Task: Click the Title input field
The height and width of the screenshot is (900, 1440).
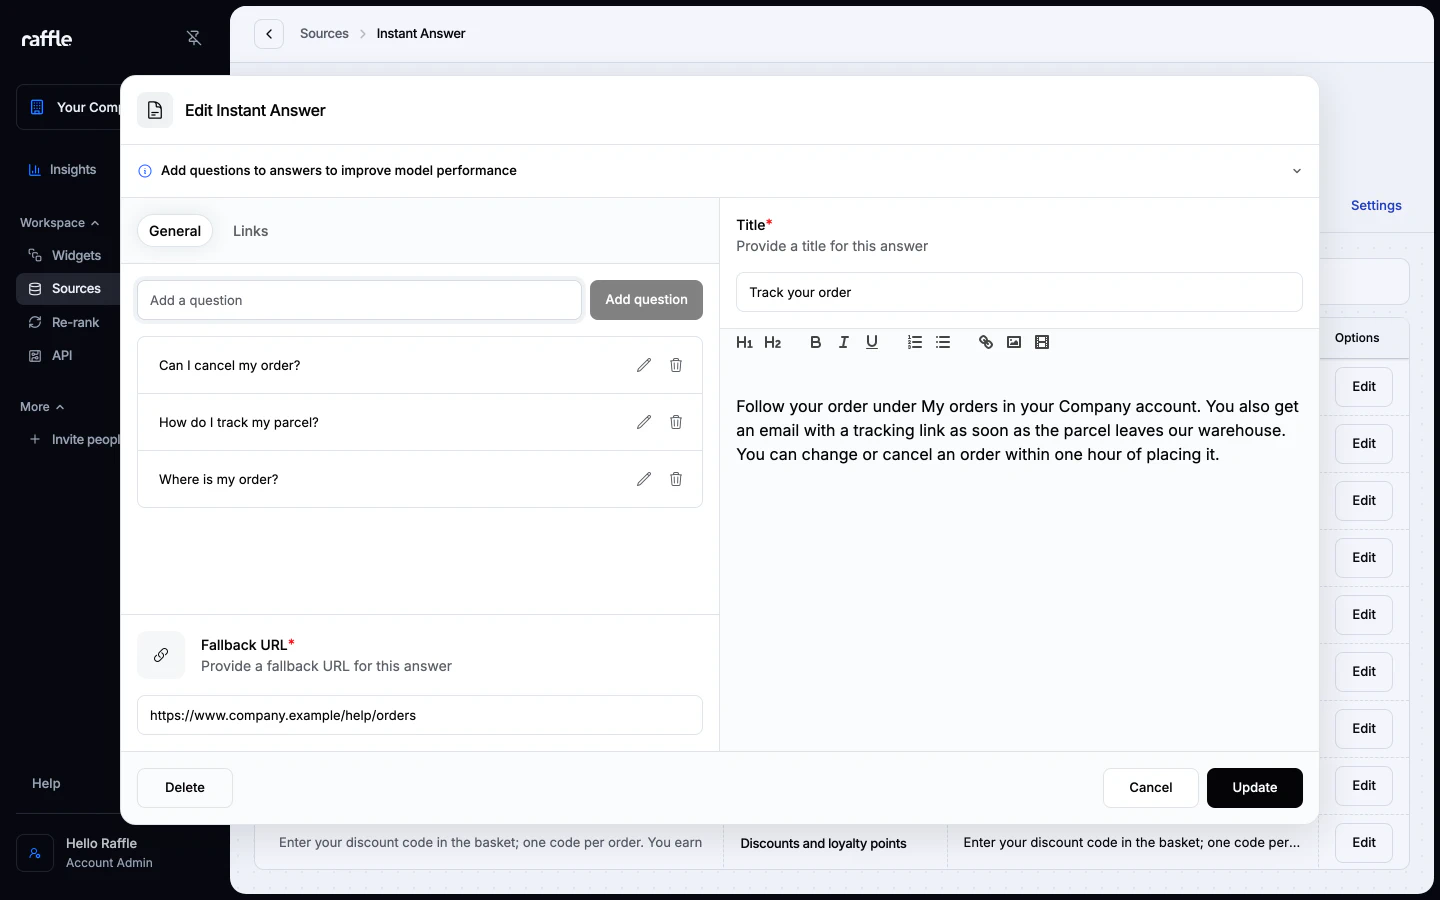Action: [x=1019, y=292]
